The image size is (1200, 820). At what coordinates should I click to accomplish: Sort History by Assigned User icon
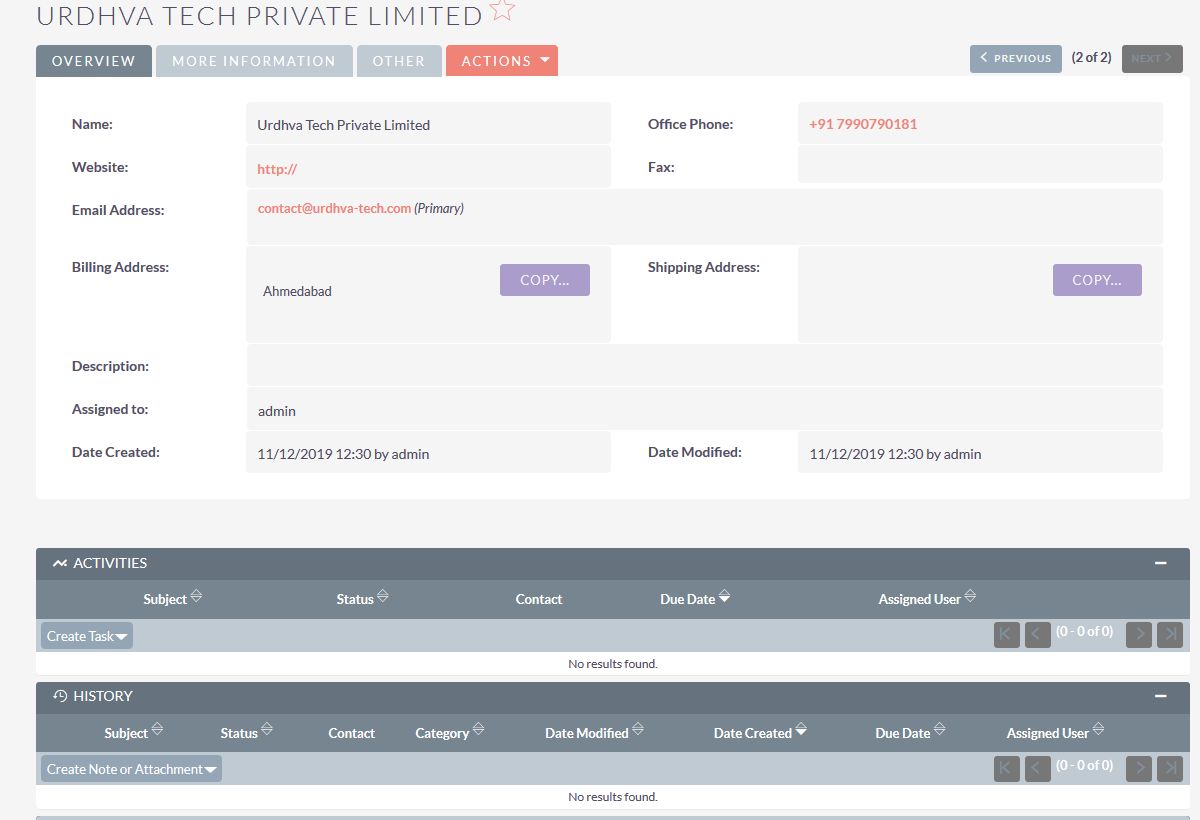1098,730
